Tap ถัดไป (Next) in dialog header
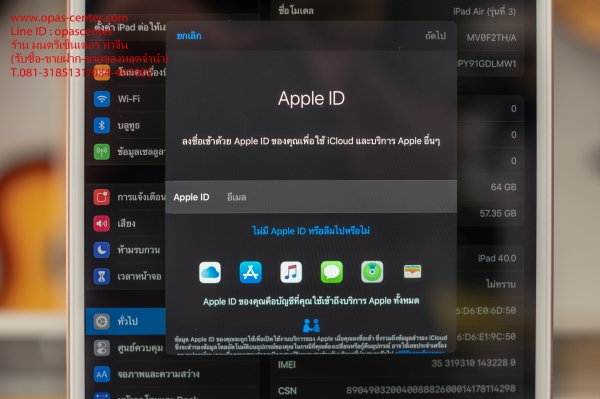The height and width of the screenshot is (399, 600). pyautogui.click(x=435, y=36)
